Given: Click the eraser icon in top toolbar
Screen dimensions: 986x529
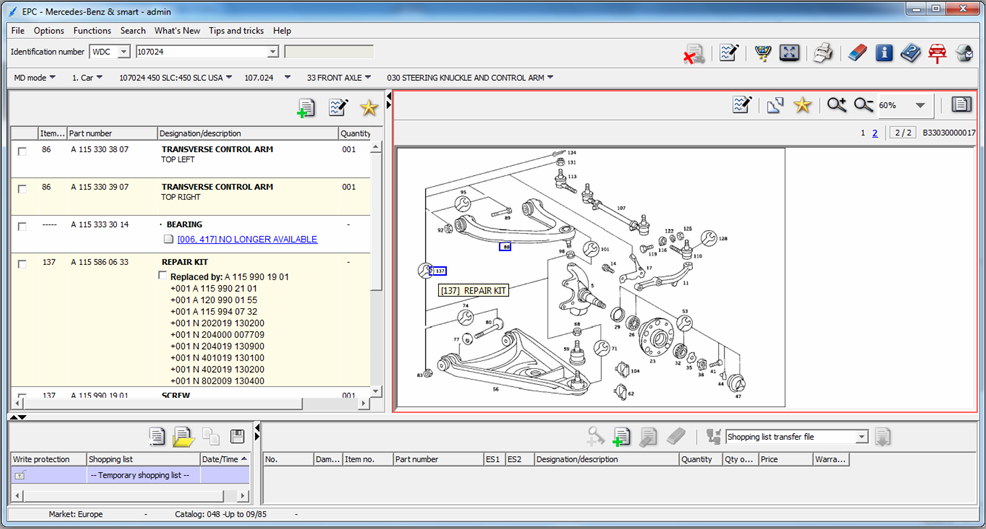Looking at the screenshot, I should (x=857, y=53).
